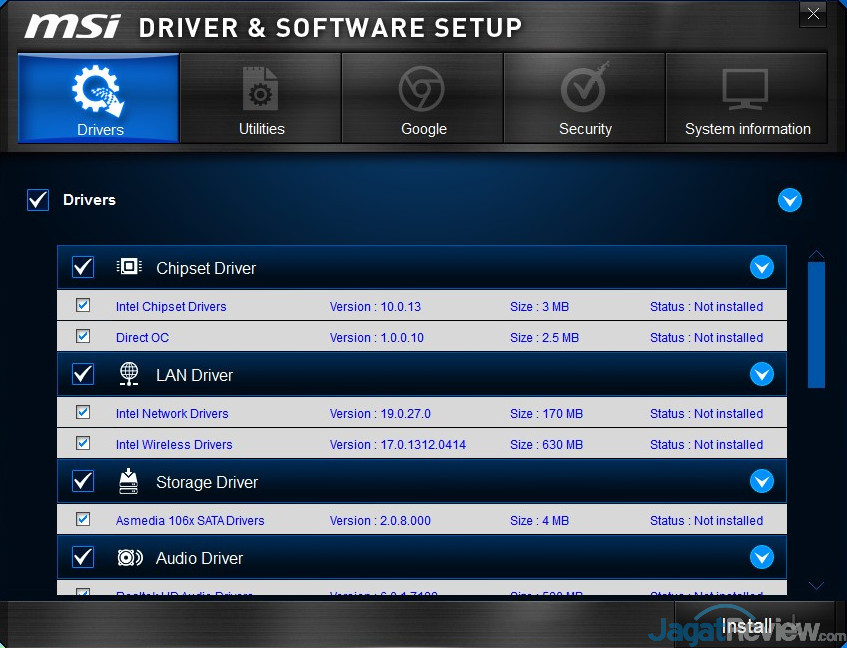Click the Storage Driver disk icon

(129, 481)
